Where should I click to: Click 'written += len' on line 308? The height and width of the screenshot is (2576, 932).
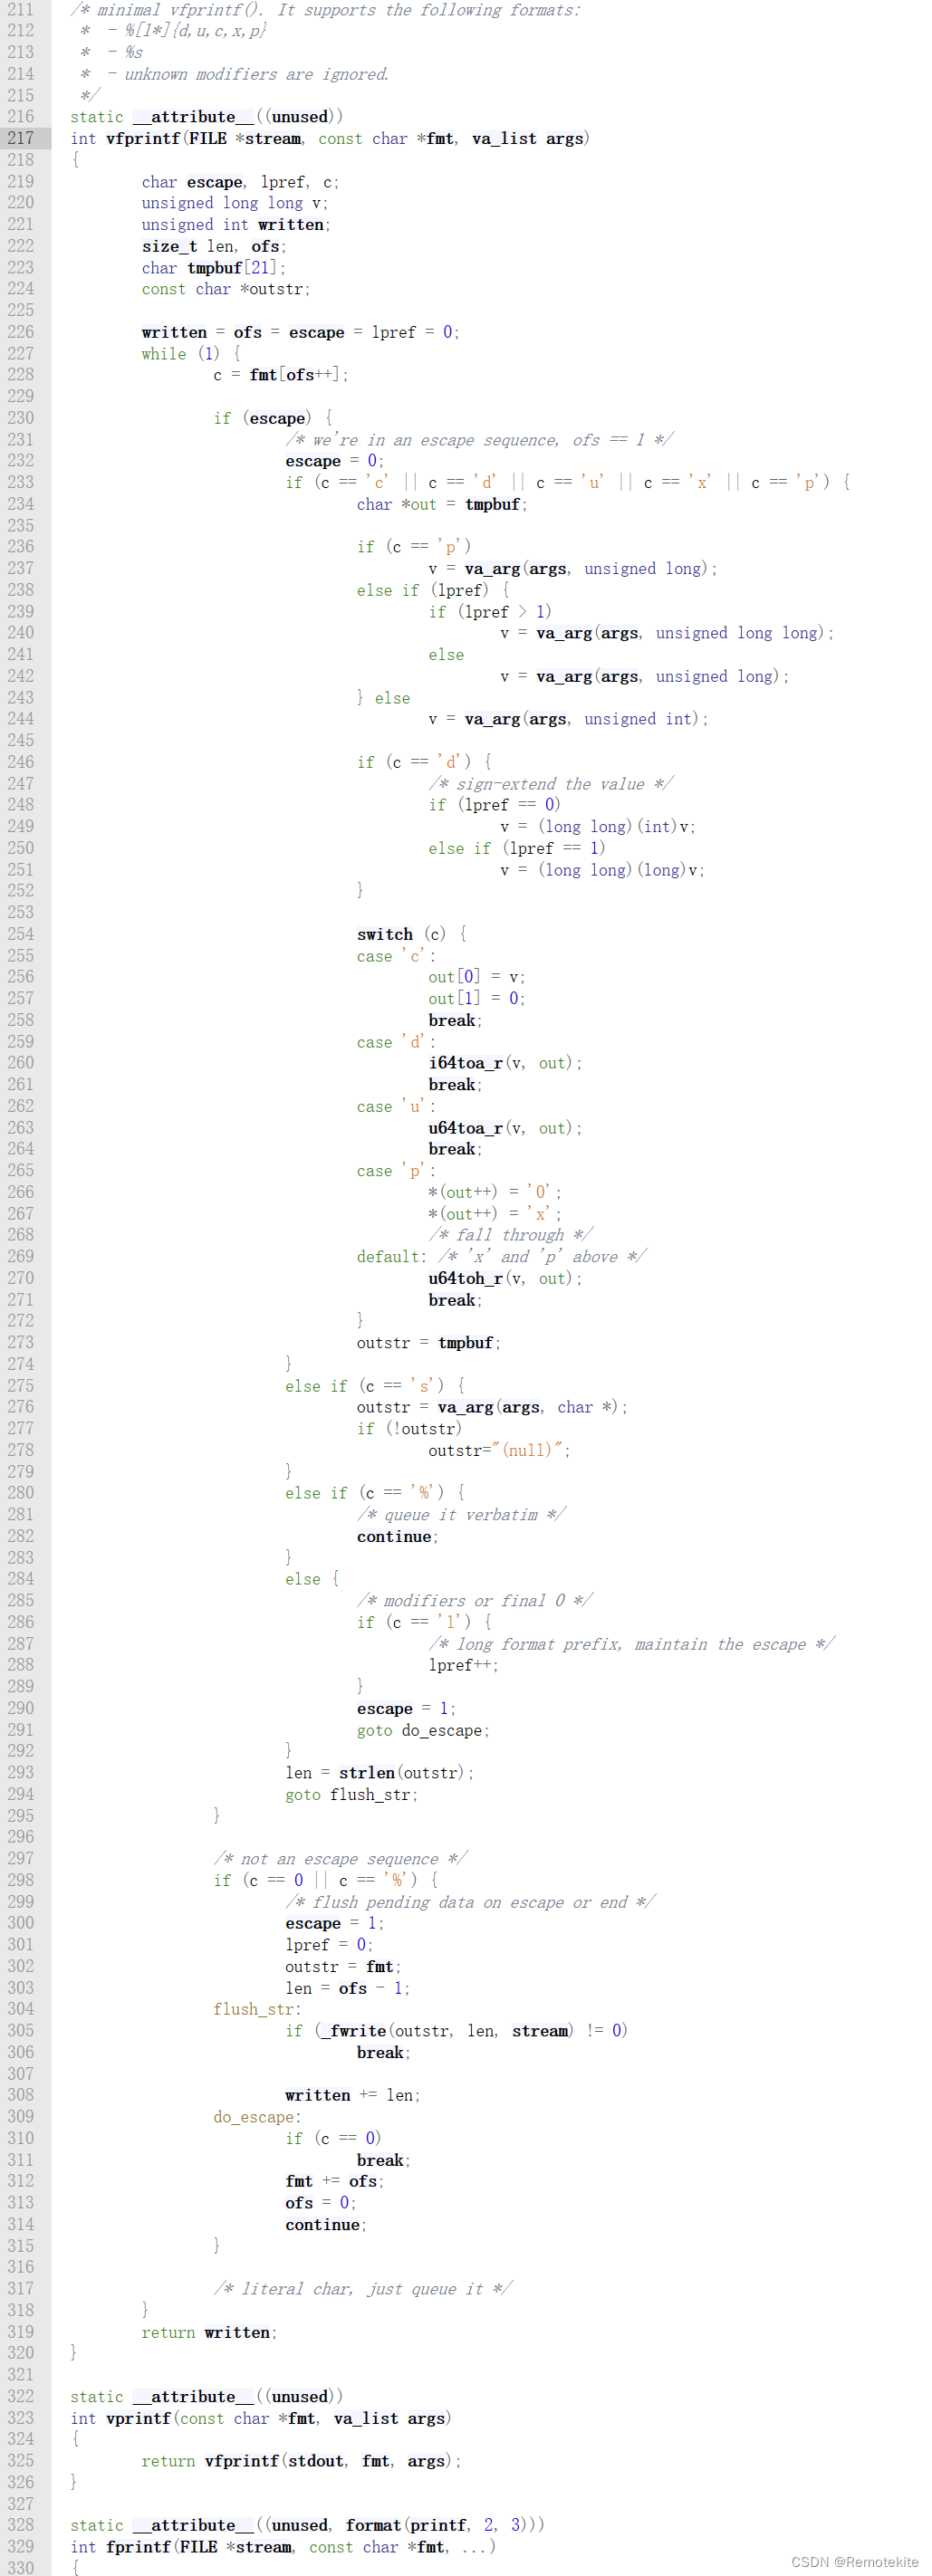[348, 2094]
